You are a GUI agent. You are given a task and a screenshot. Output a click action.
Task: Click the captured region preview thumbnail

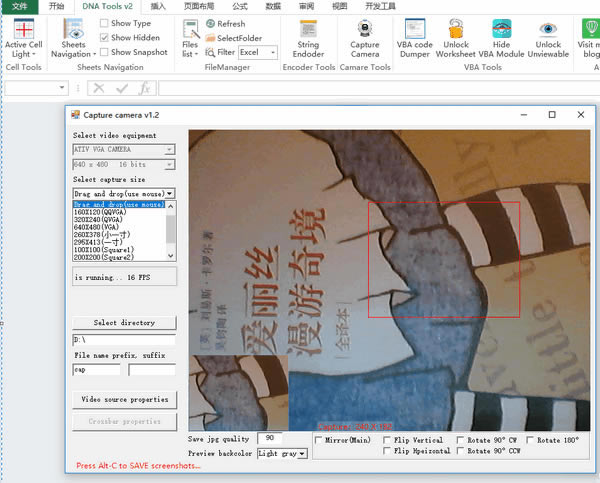[x=238, y=393]
